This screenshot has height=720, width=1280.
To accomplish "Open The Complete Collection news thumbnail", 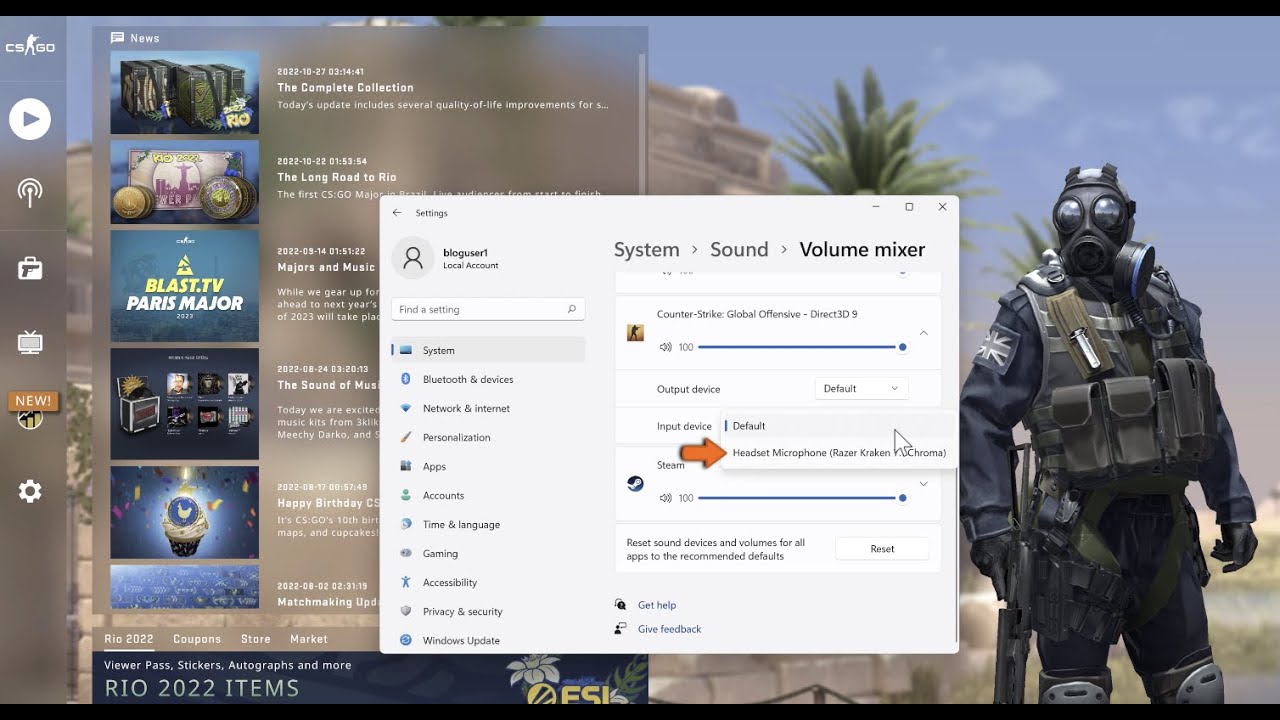I will 184,92.
